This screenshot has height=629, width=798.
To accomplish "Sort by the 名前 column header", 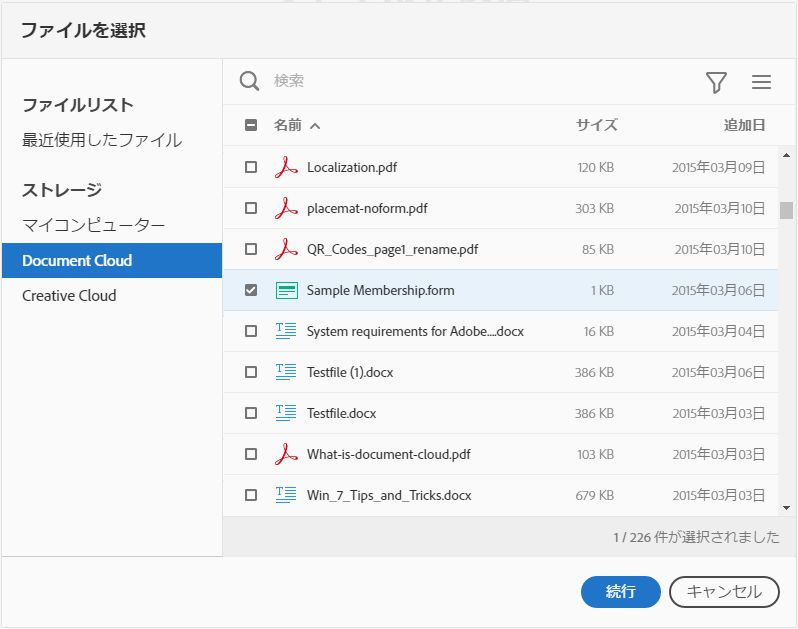I will [x=288, y=125].
